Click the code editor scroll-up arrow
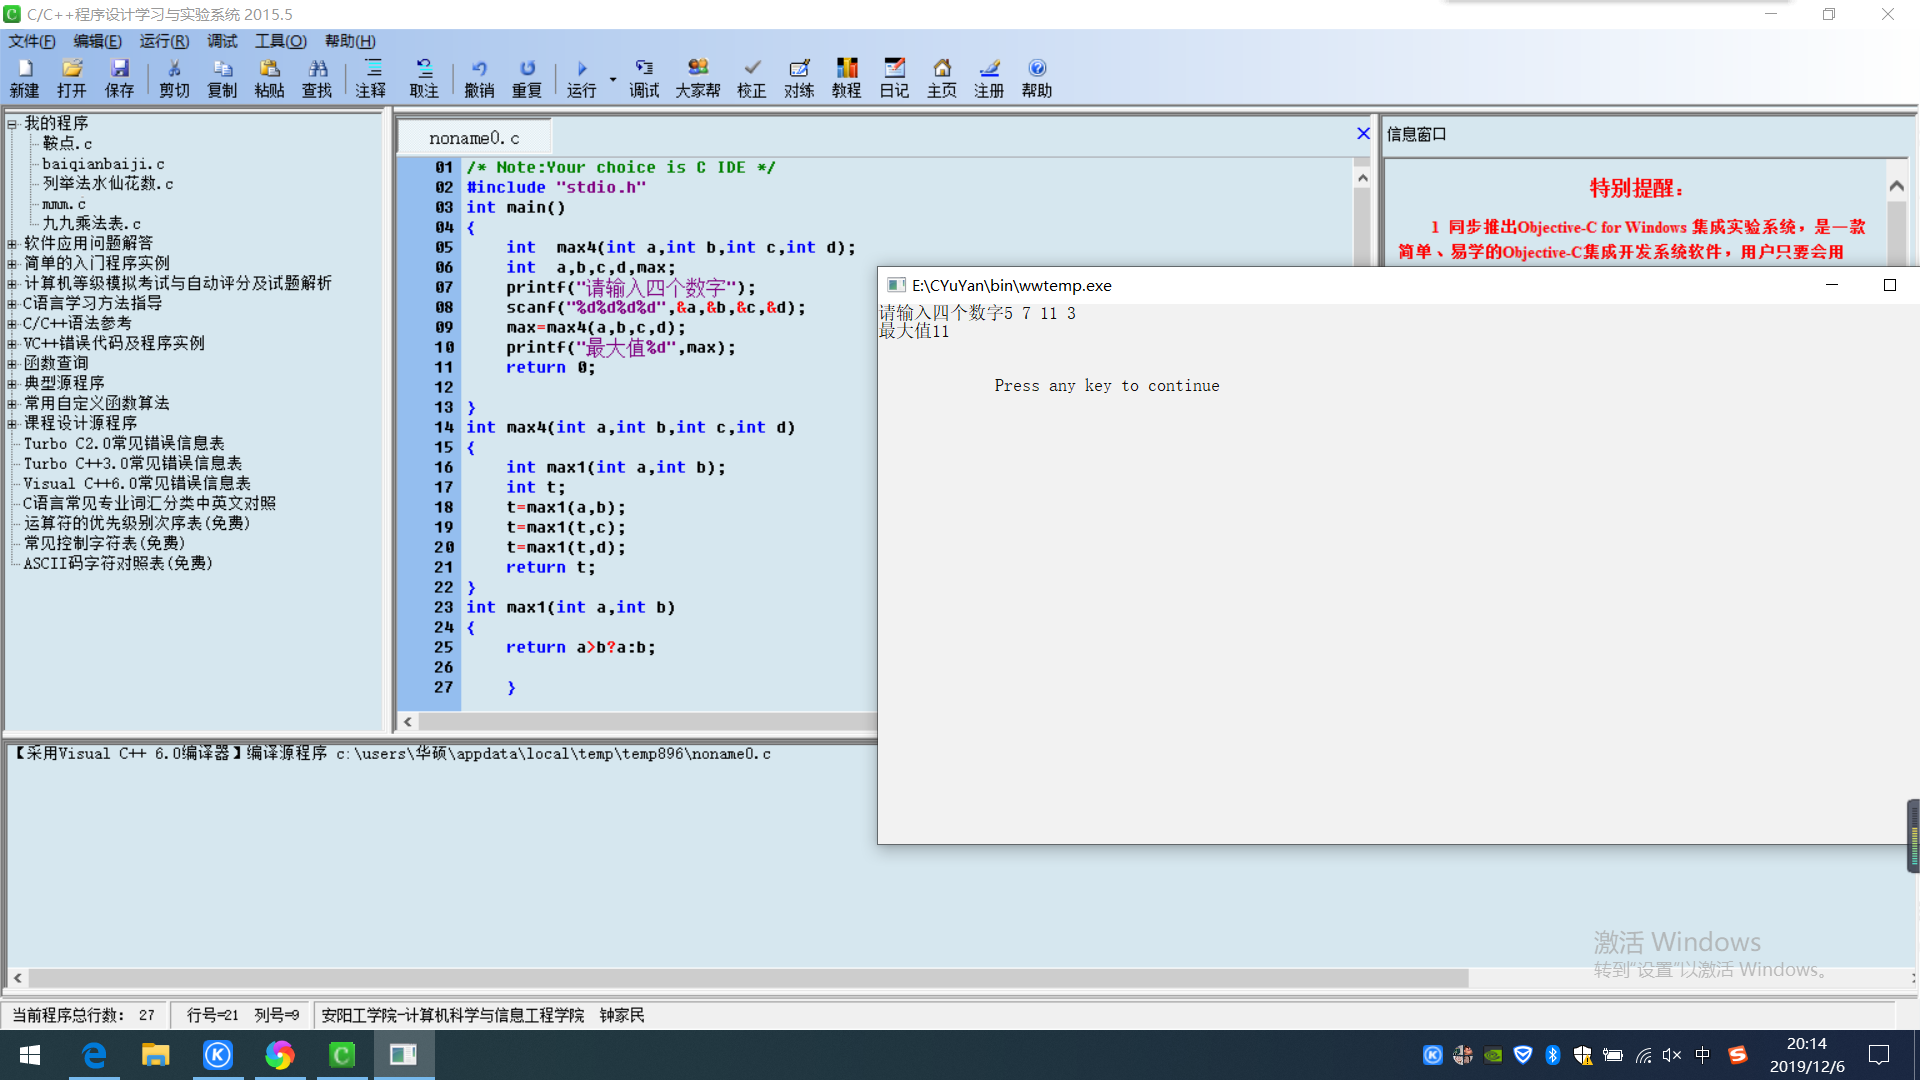 pos(1362,177)
